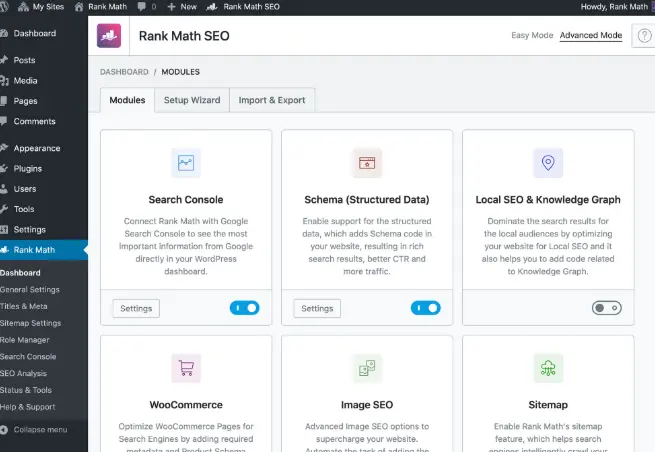Image resolution: width=655 pixels, height=452 pixels.
Task: Click the MODULES breadcrumb text
Action: (180, 72)
